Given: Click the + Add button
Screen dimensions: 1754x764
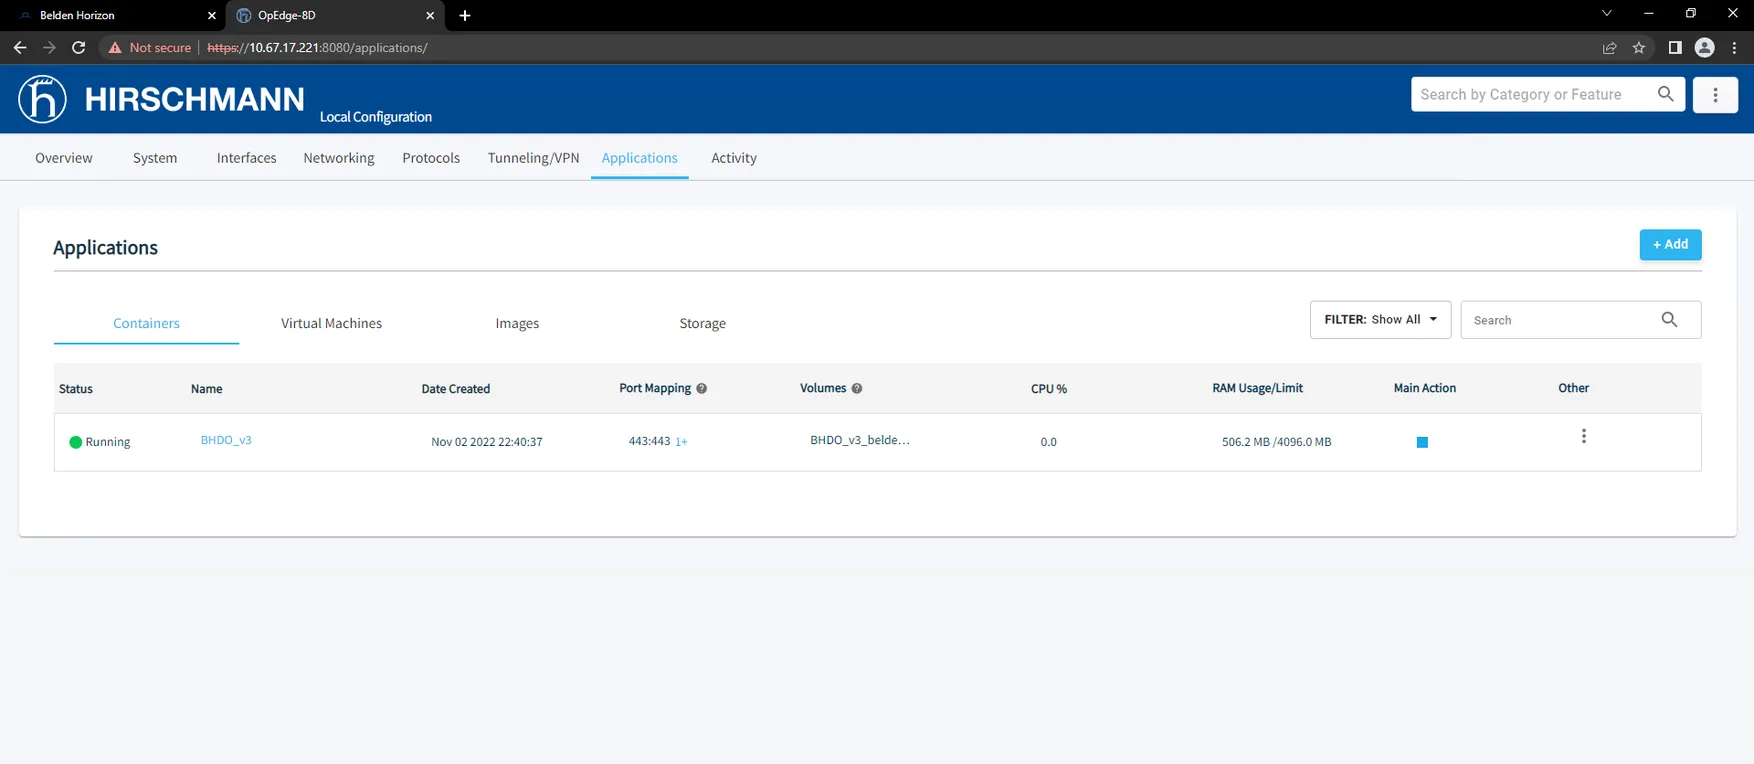Looking at the screenshot, I should [x=1670, y=245].
